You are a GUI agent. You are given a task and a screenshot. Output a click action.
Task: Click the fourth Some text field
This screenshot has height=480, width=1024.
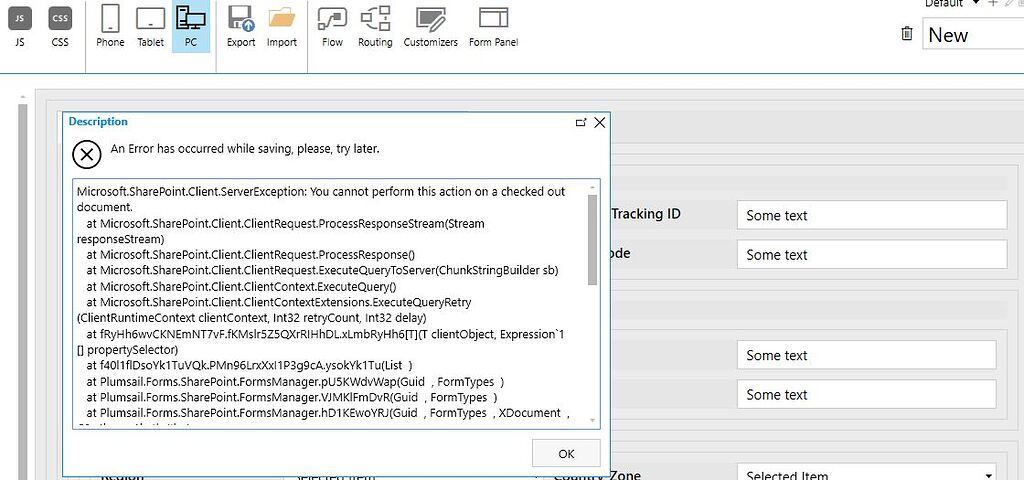[x=867, y=394]
